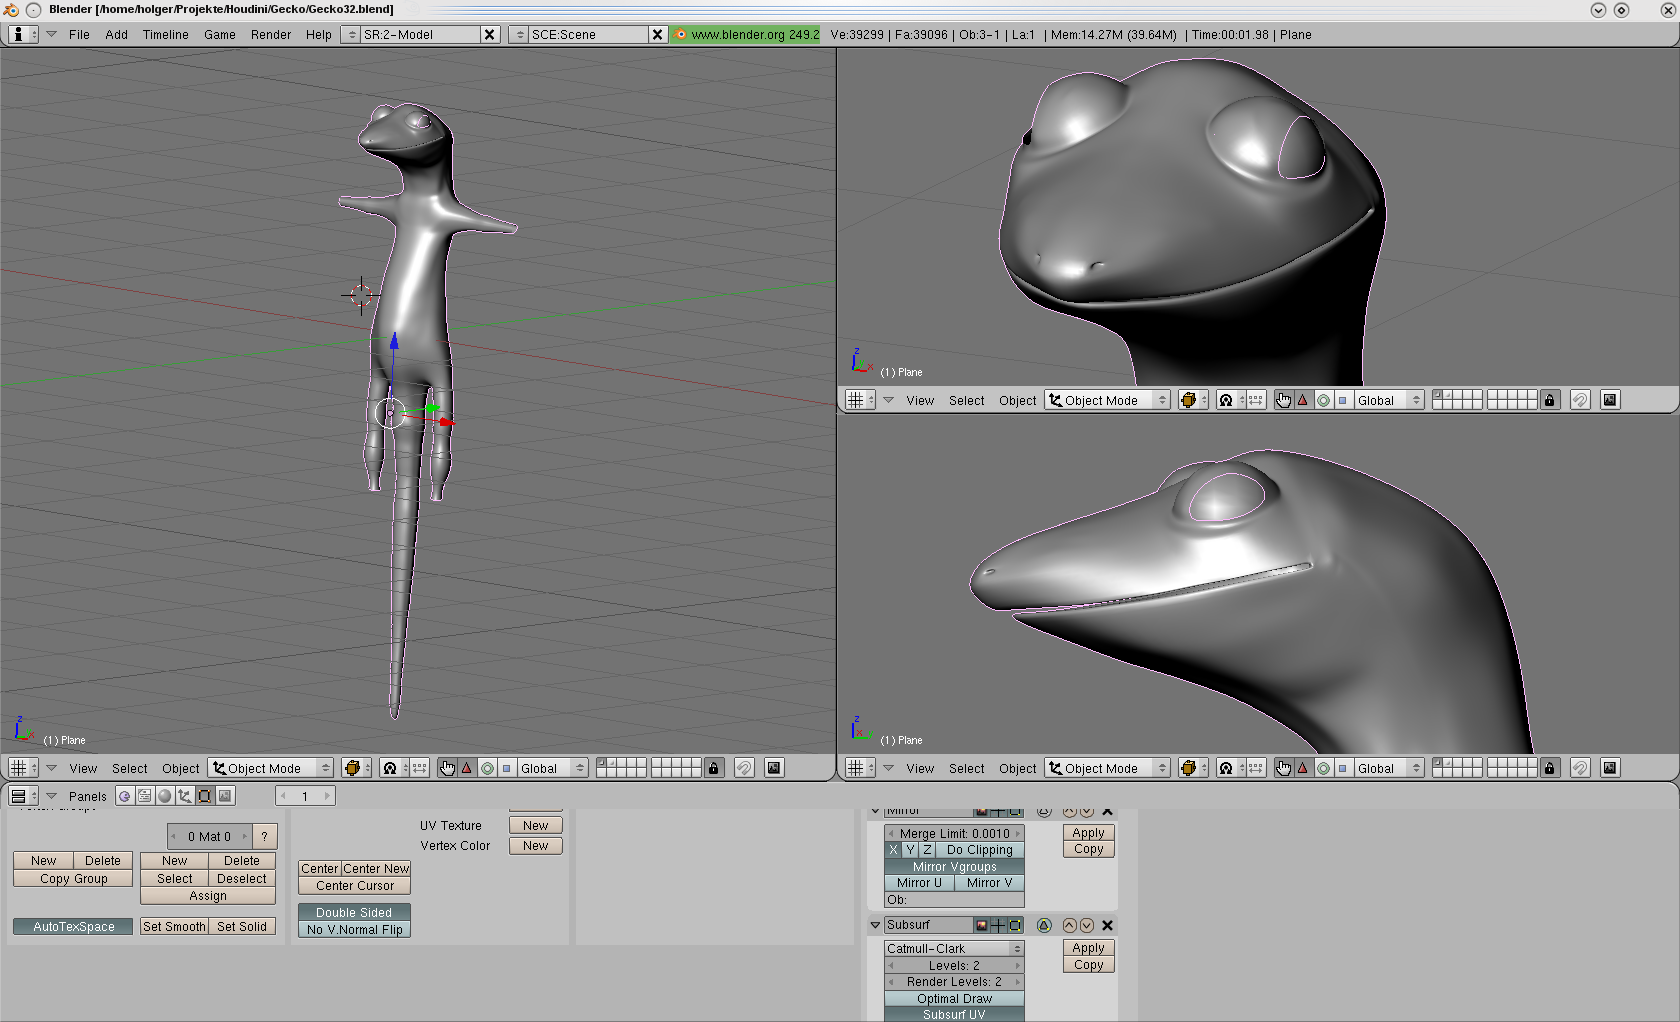The height and width of the screenshot is (1022, 1680).
Task: Click the Merge Limit 0.0010 slider
Action: 954,834
